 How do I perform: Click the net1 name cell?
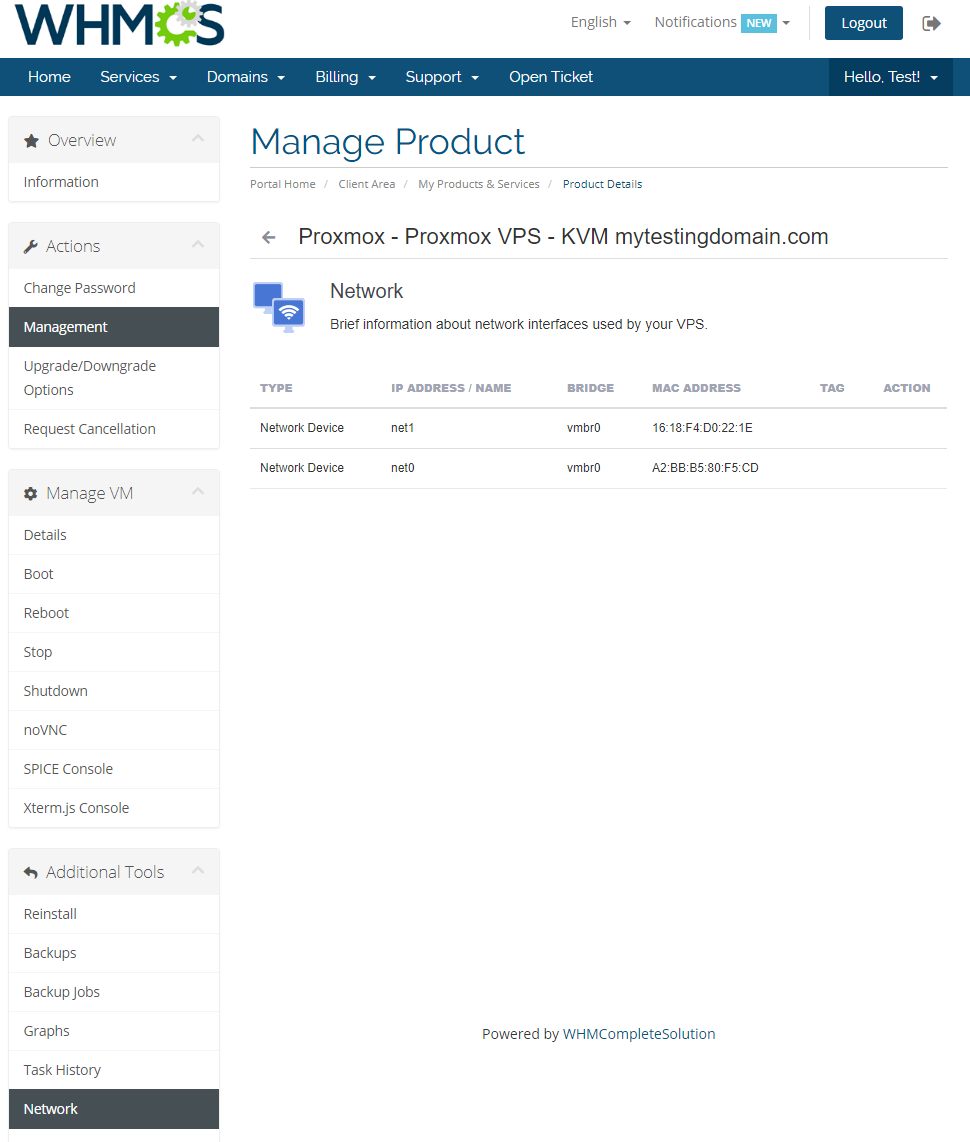(402, 428)
